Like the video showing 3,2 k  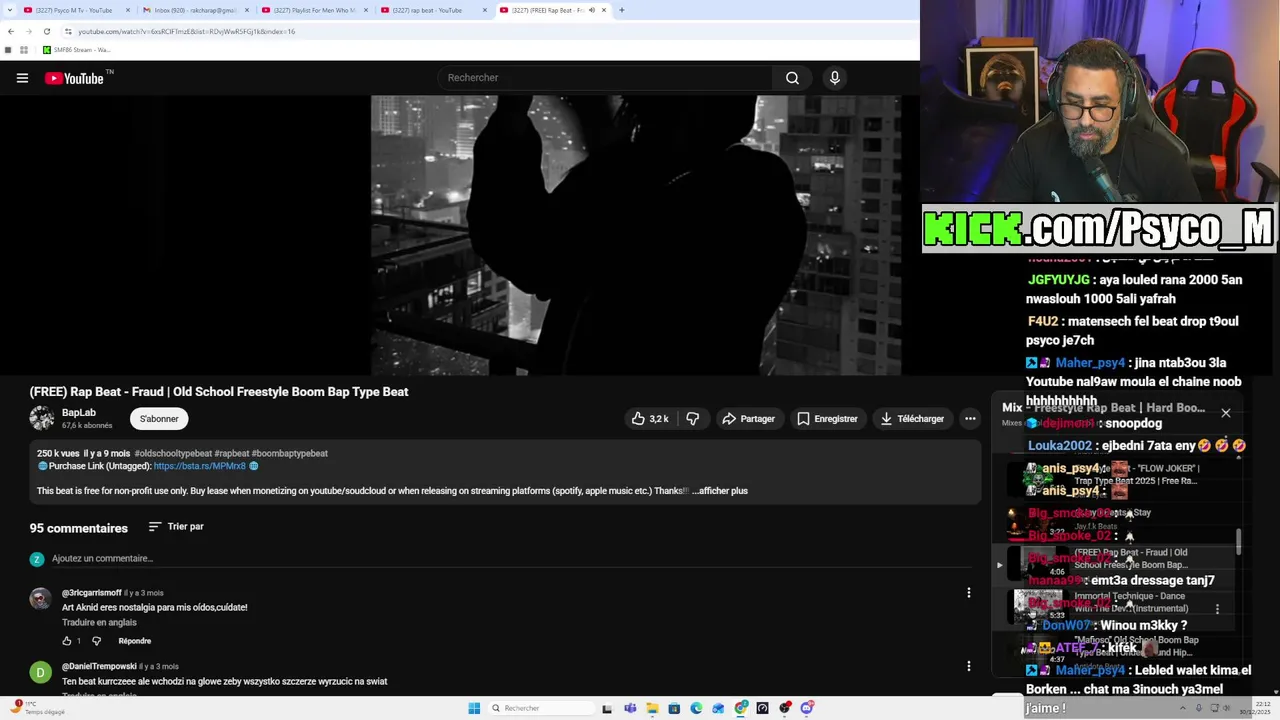tap(650, 419)
